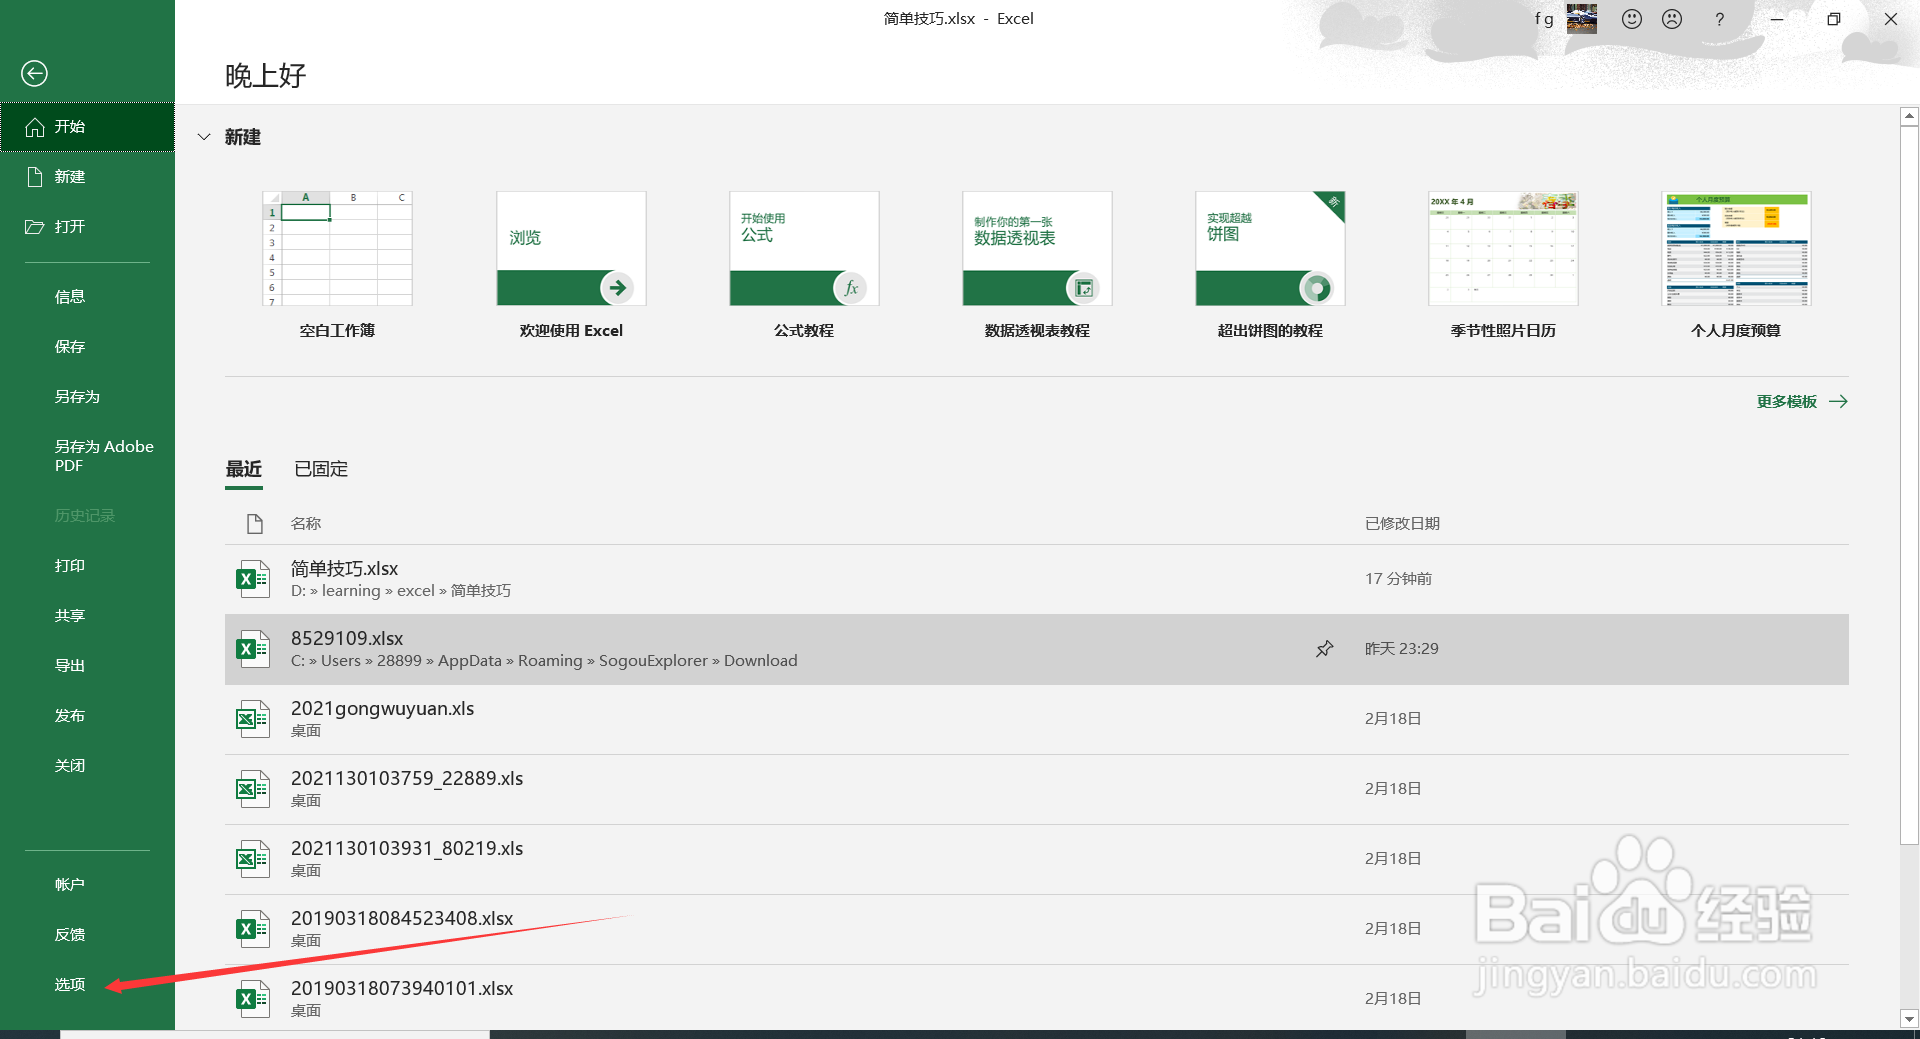Sort by the 名称 column header
The image size is (1920, 1039).
(x=306, y=524)
